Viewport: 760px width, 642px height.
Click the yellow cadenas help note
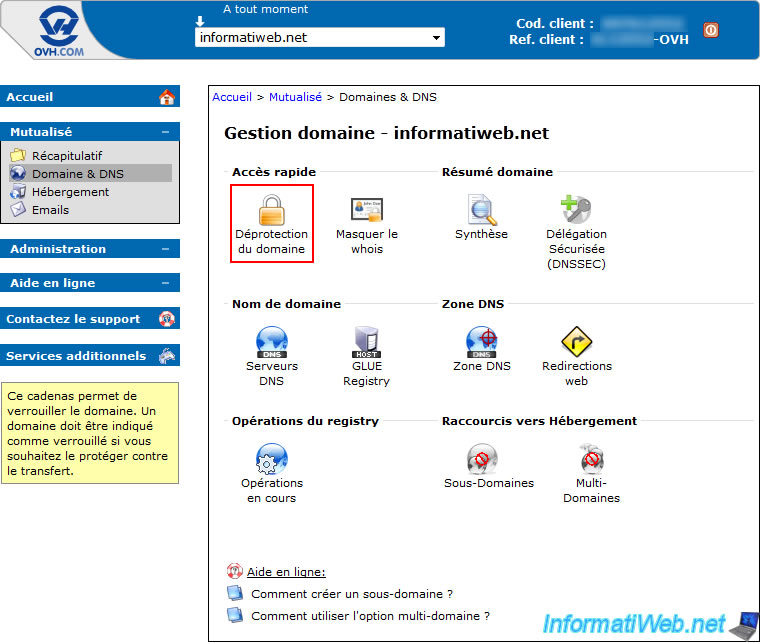click(x=90, y=433)
